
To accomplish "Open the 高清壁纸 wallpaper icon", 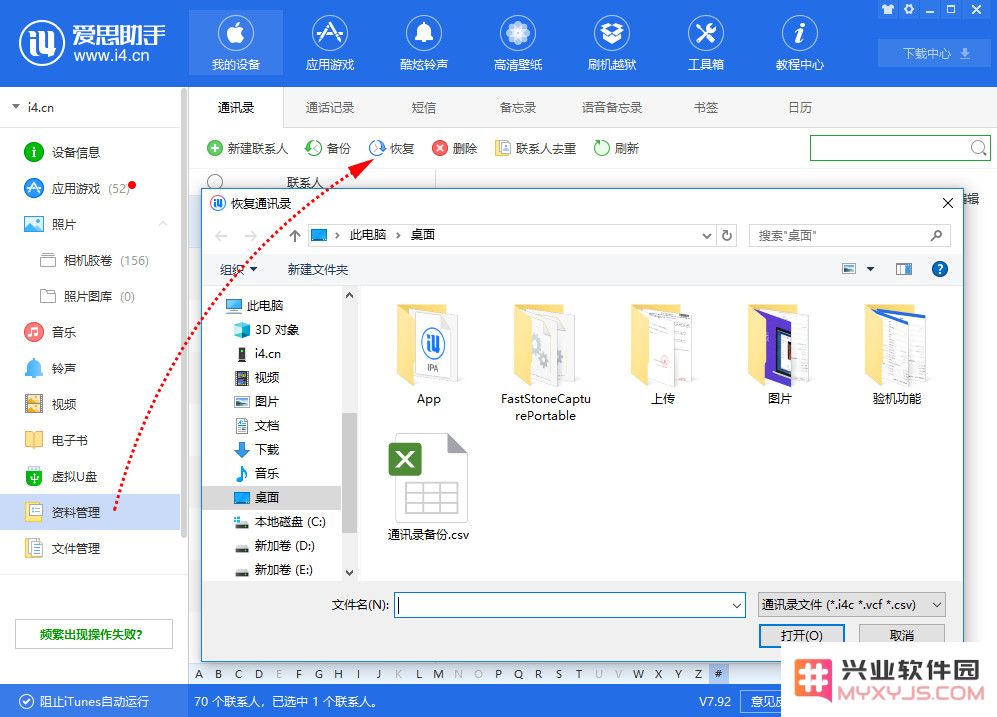I will click(x=518, y=43).
